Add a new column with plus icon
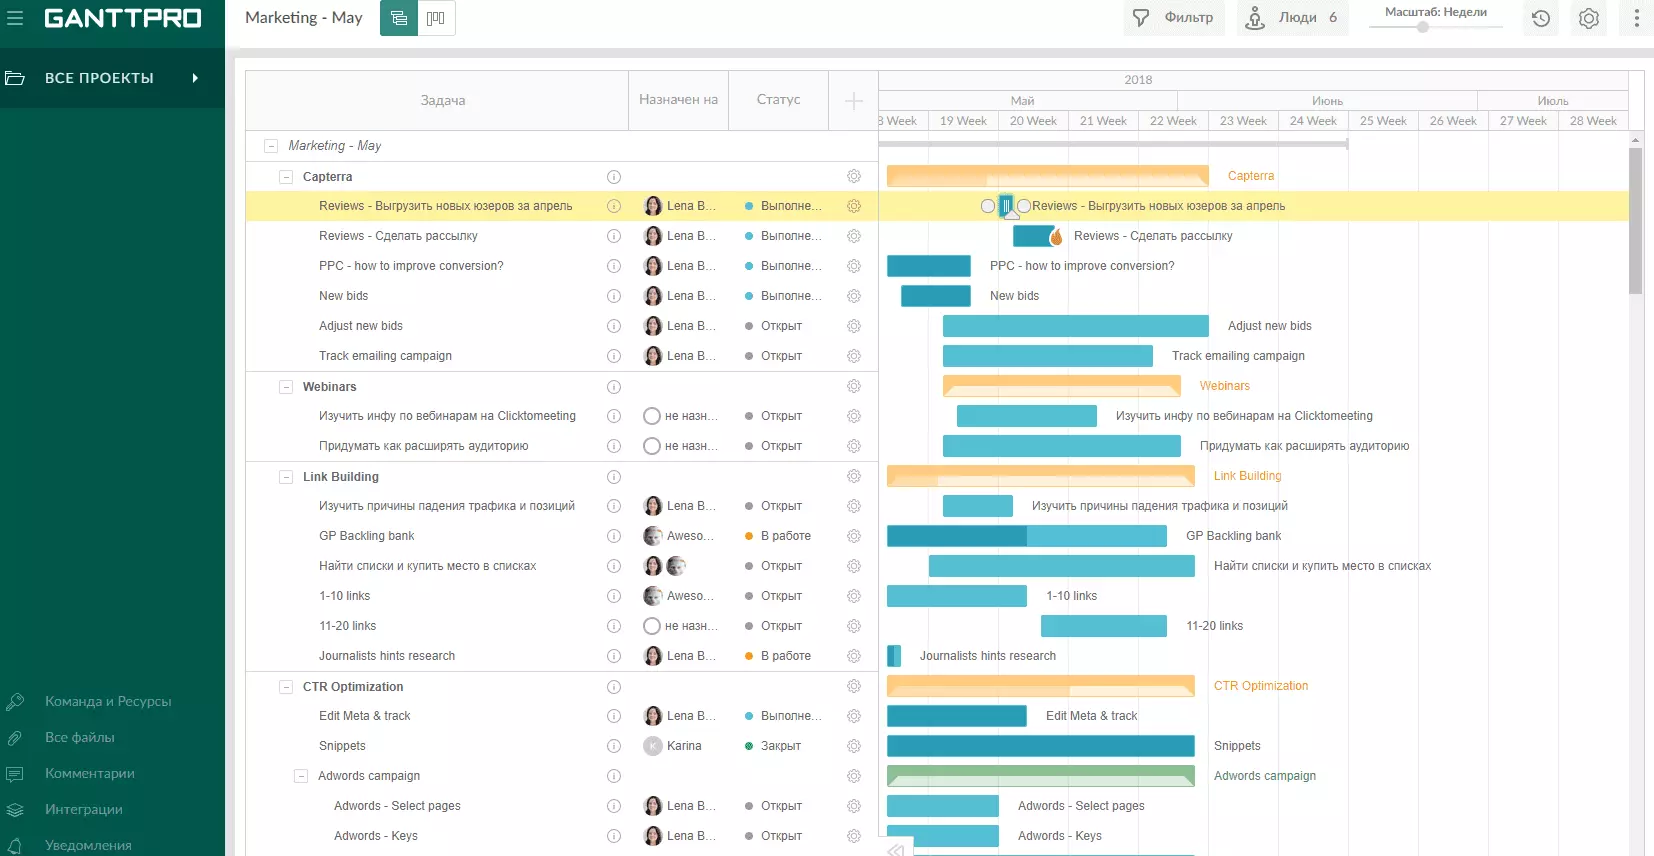1654x856 pixels. click(x=853, y=100)
